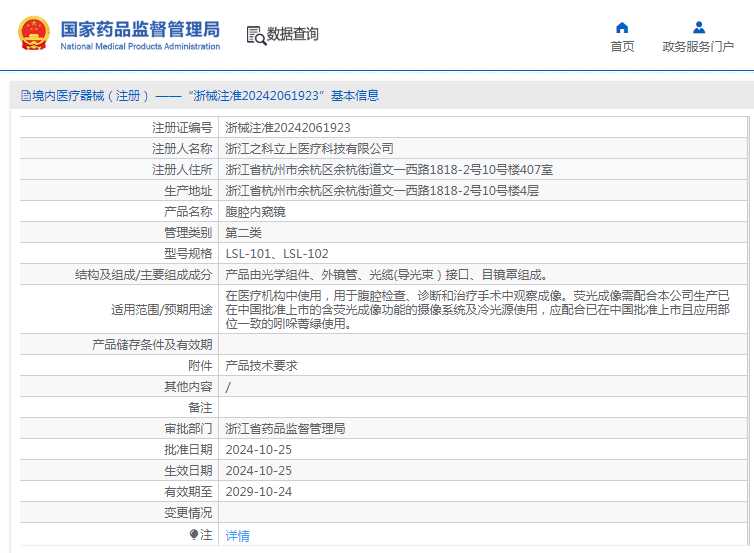Click attachment 产品技术要求
Image resolution: width=754 pixels, height=553 pixels.
262,366
